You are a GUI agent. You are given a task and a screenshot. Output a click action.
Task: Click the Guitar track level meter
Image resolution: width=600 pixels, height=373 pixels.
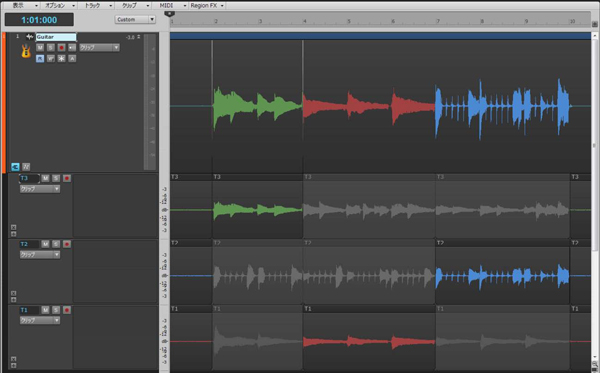[150, 102]
